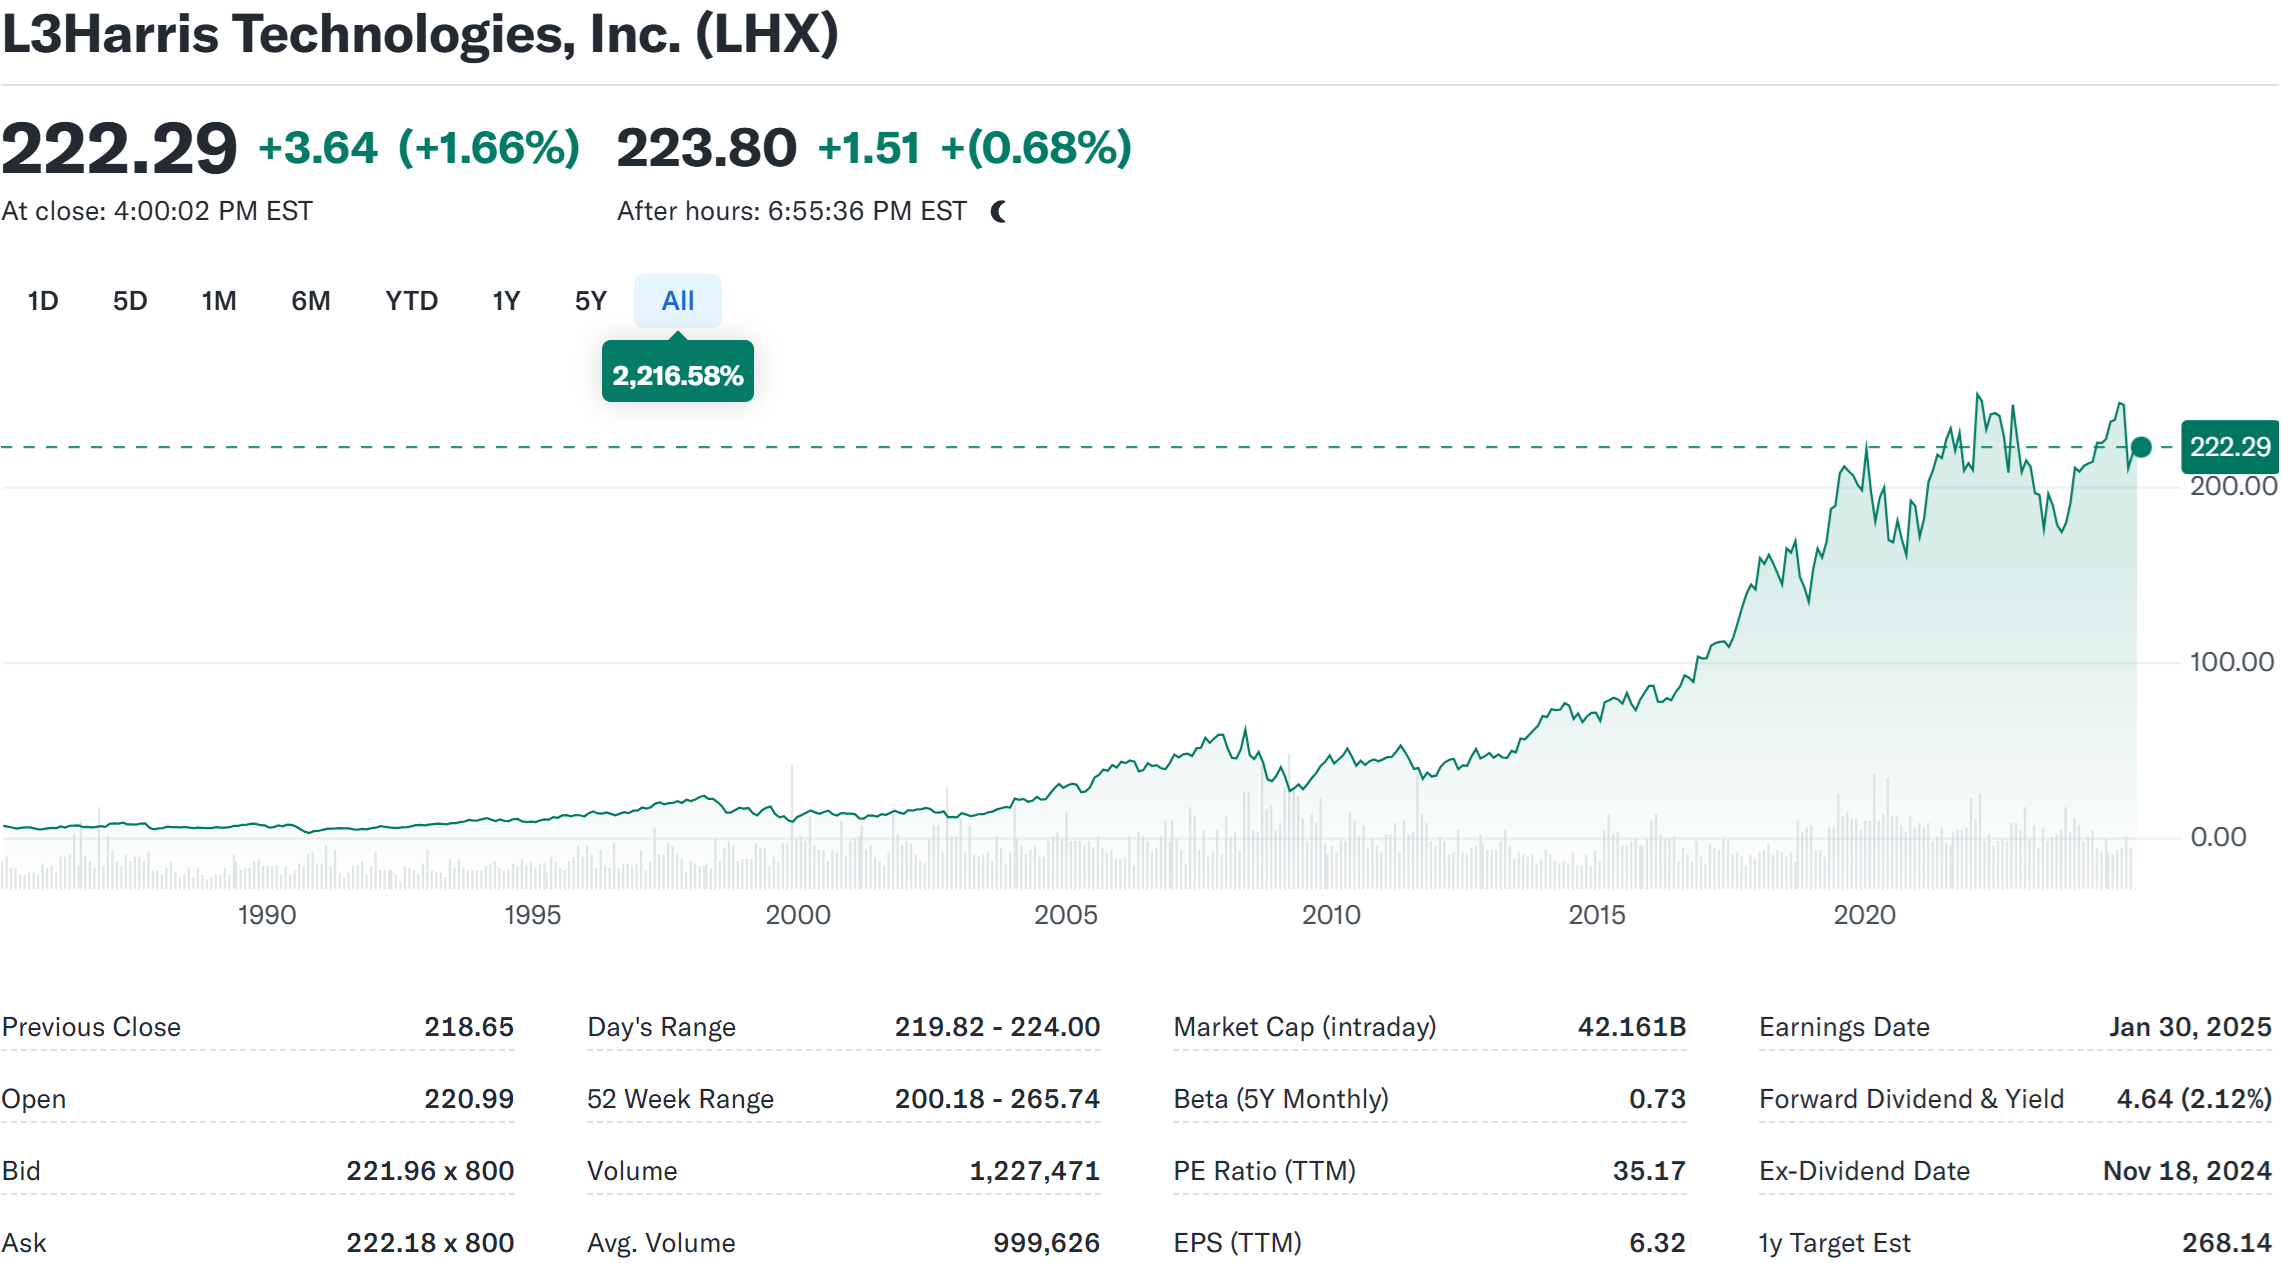
Task: Click the 200.00 y-axis label
Action: (2233, 486)
